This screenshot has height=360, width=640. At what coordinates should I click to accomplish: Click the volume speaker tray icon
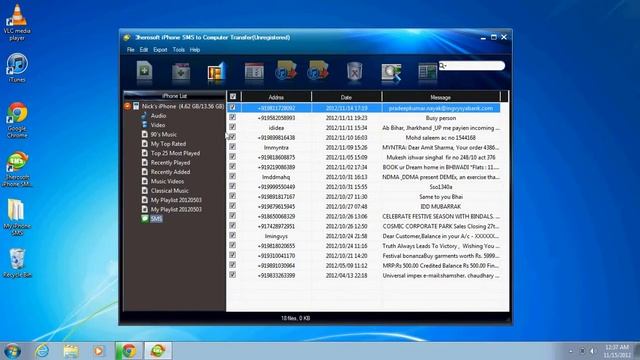click(x=593, y=351)
